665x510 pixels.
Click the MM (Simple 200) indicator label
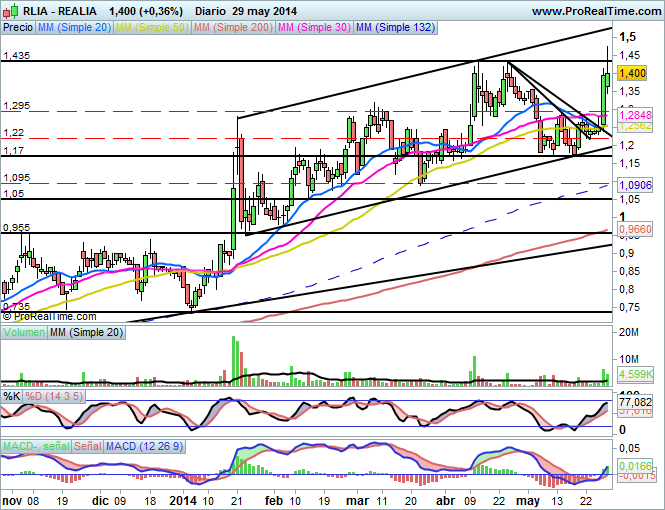click(x=235, y=28)
